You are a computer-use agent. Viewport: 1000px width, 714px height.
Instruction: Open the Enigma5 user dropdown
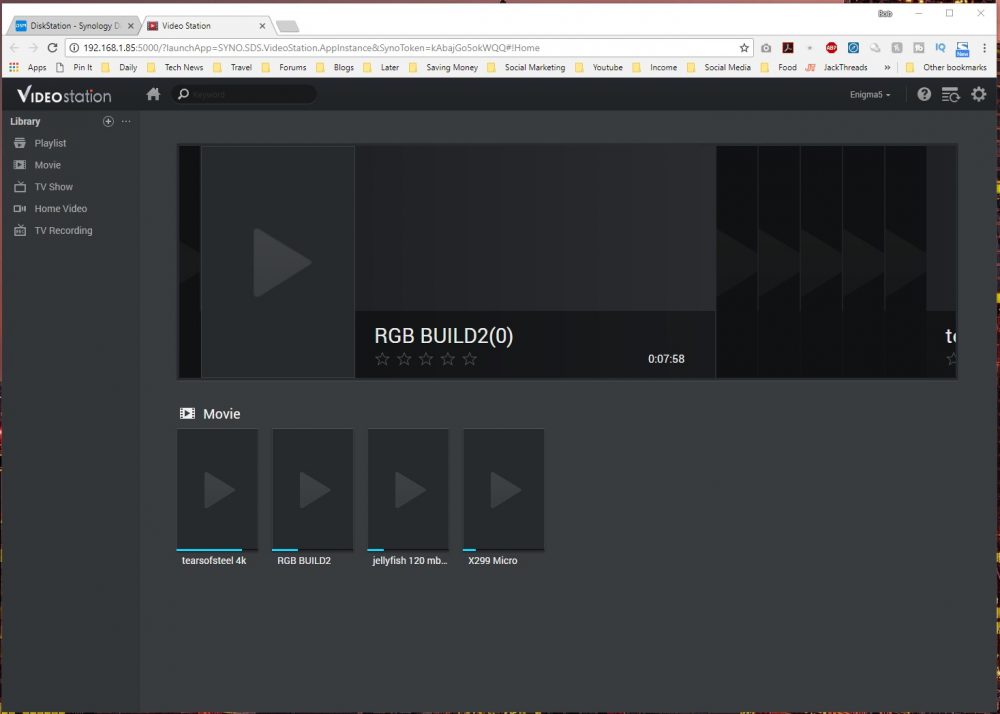click(870, 94)
